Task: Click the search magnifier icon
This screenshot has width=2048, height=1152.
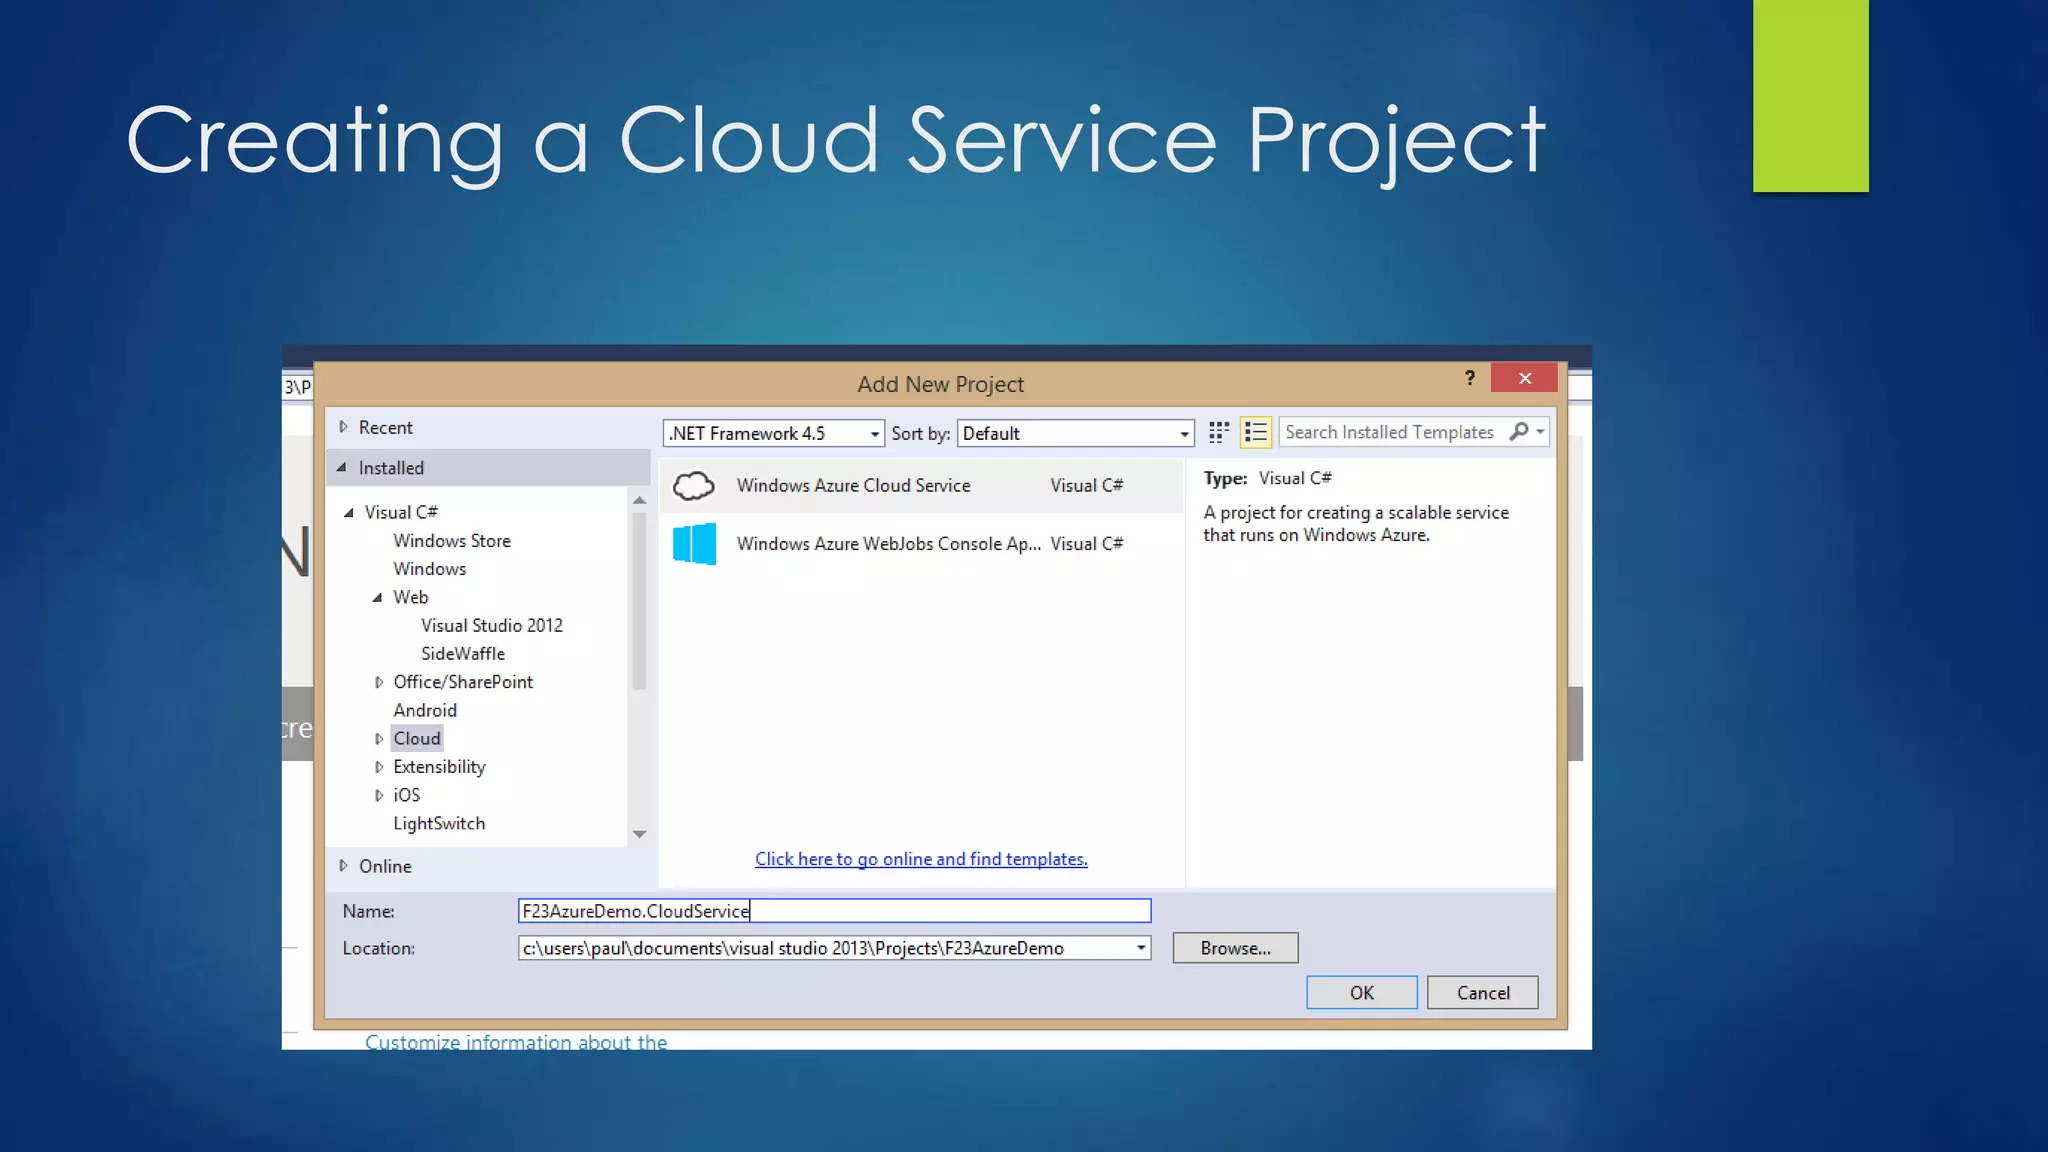Action: (1519, 431)
